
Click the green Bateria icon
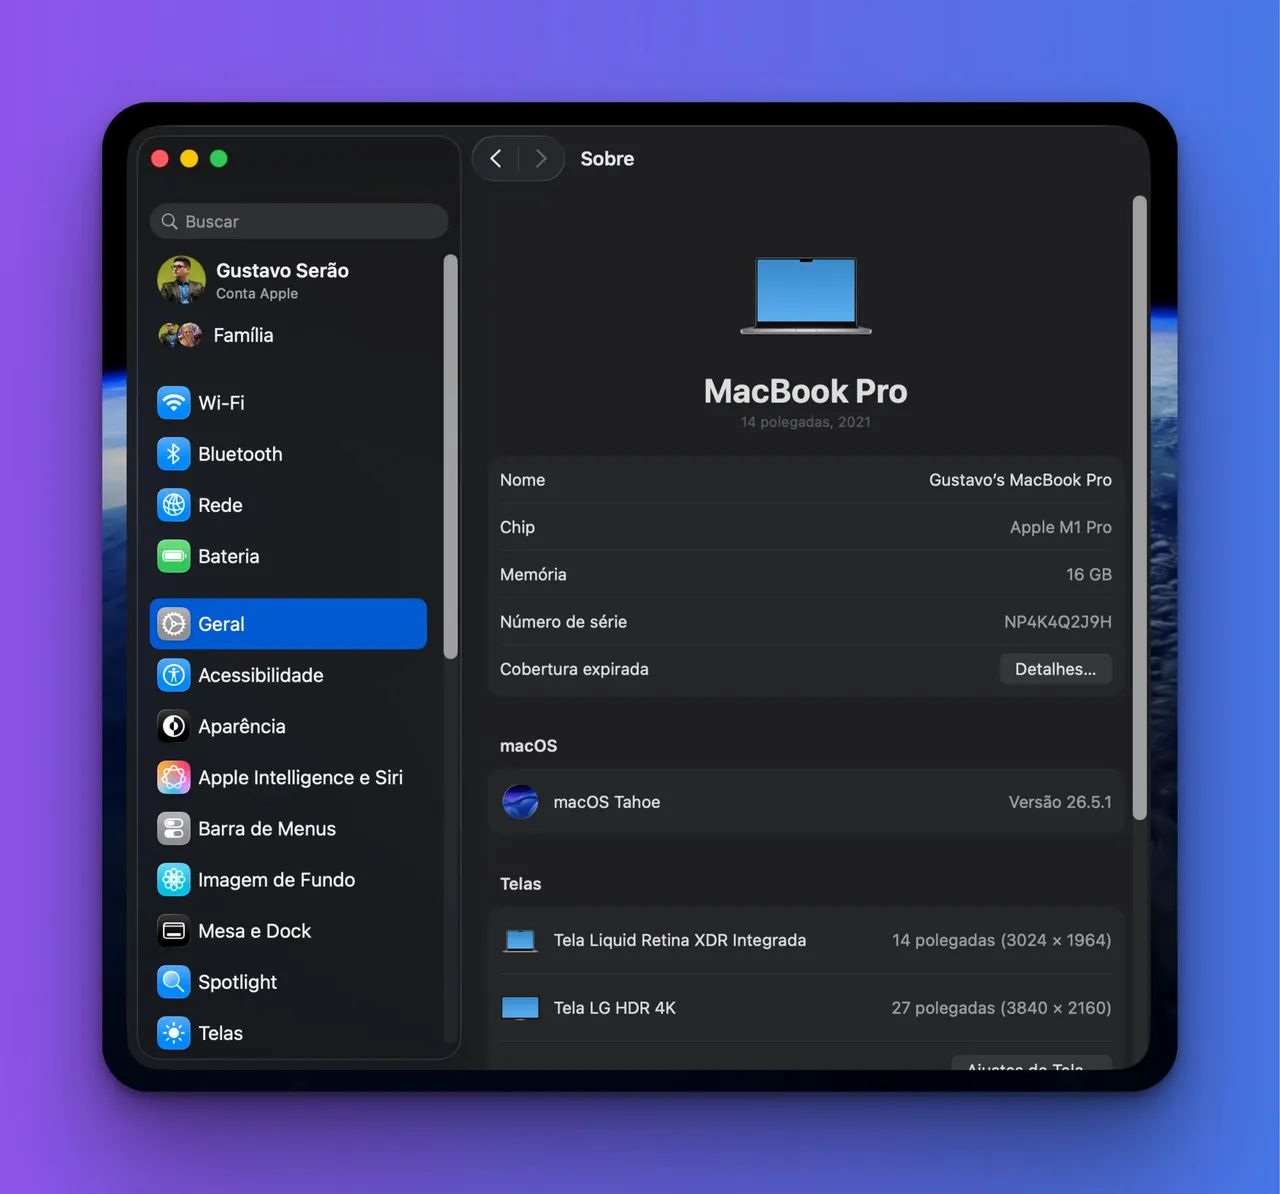pos(174,556)
